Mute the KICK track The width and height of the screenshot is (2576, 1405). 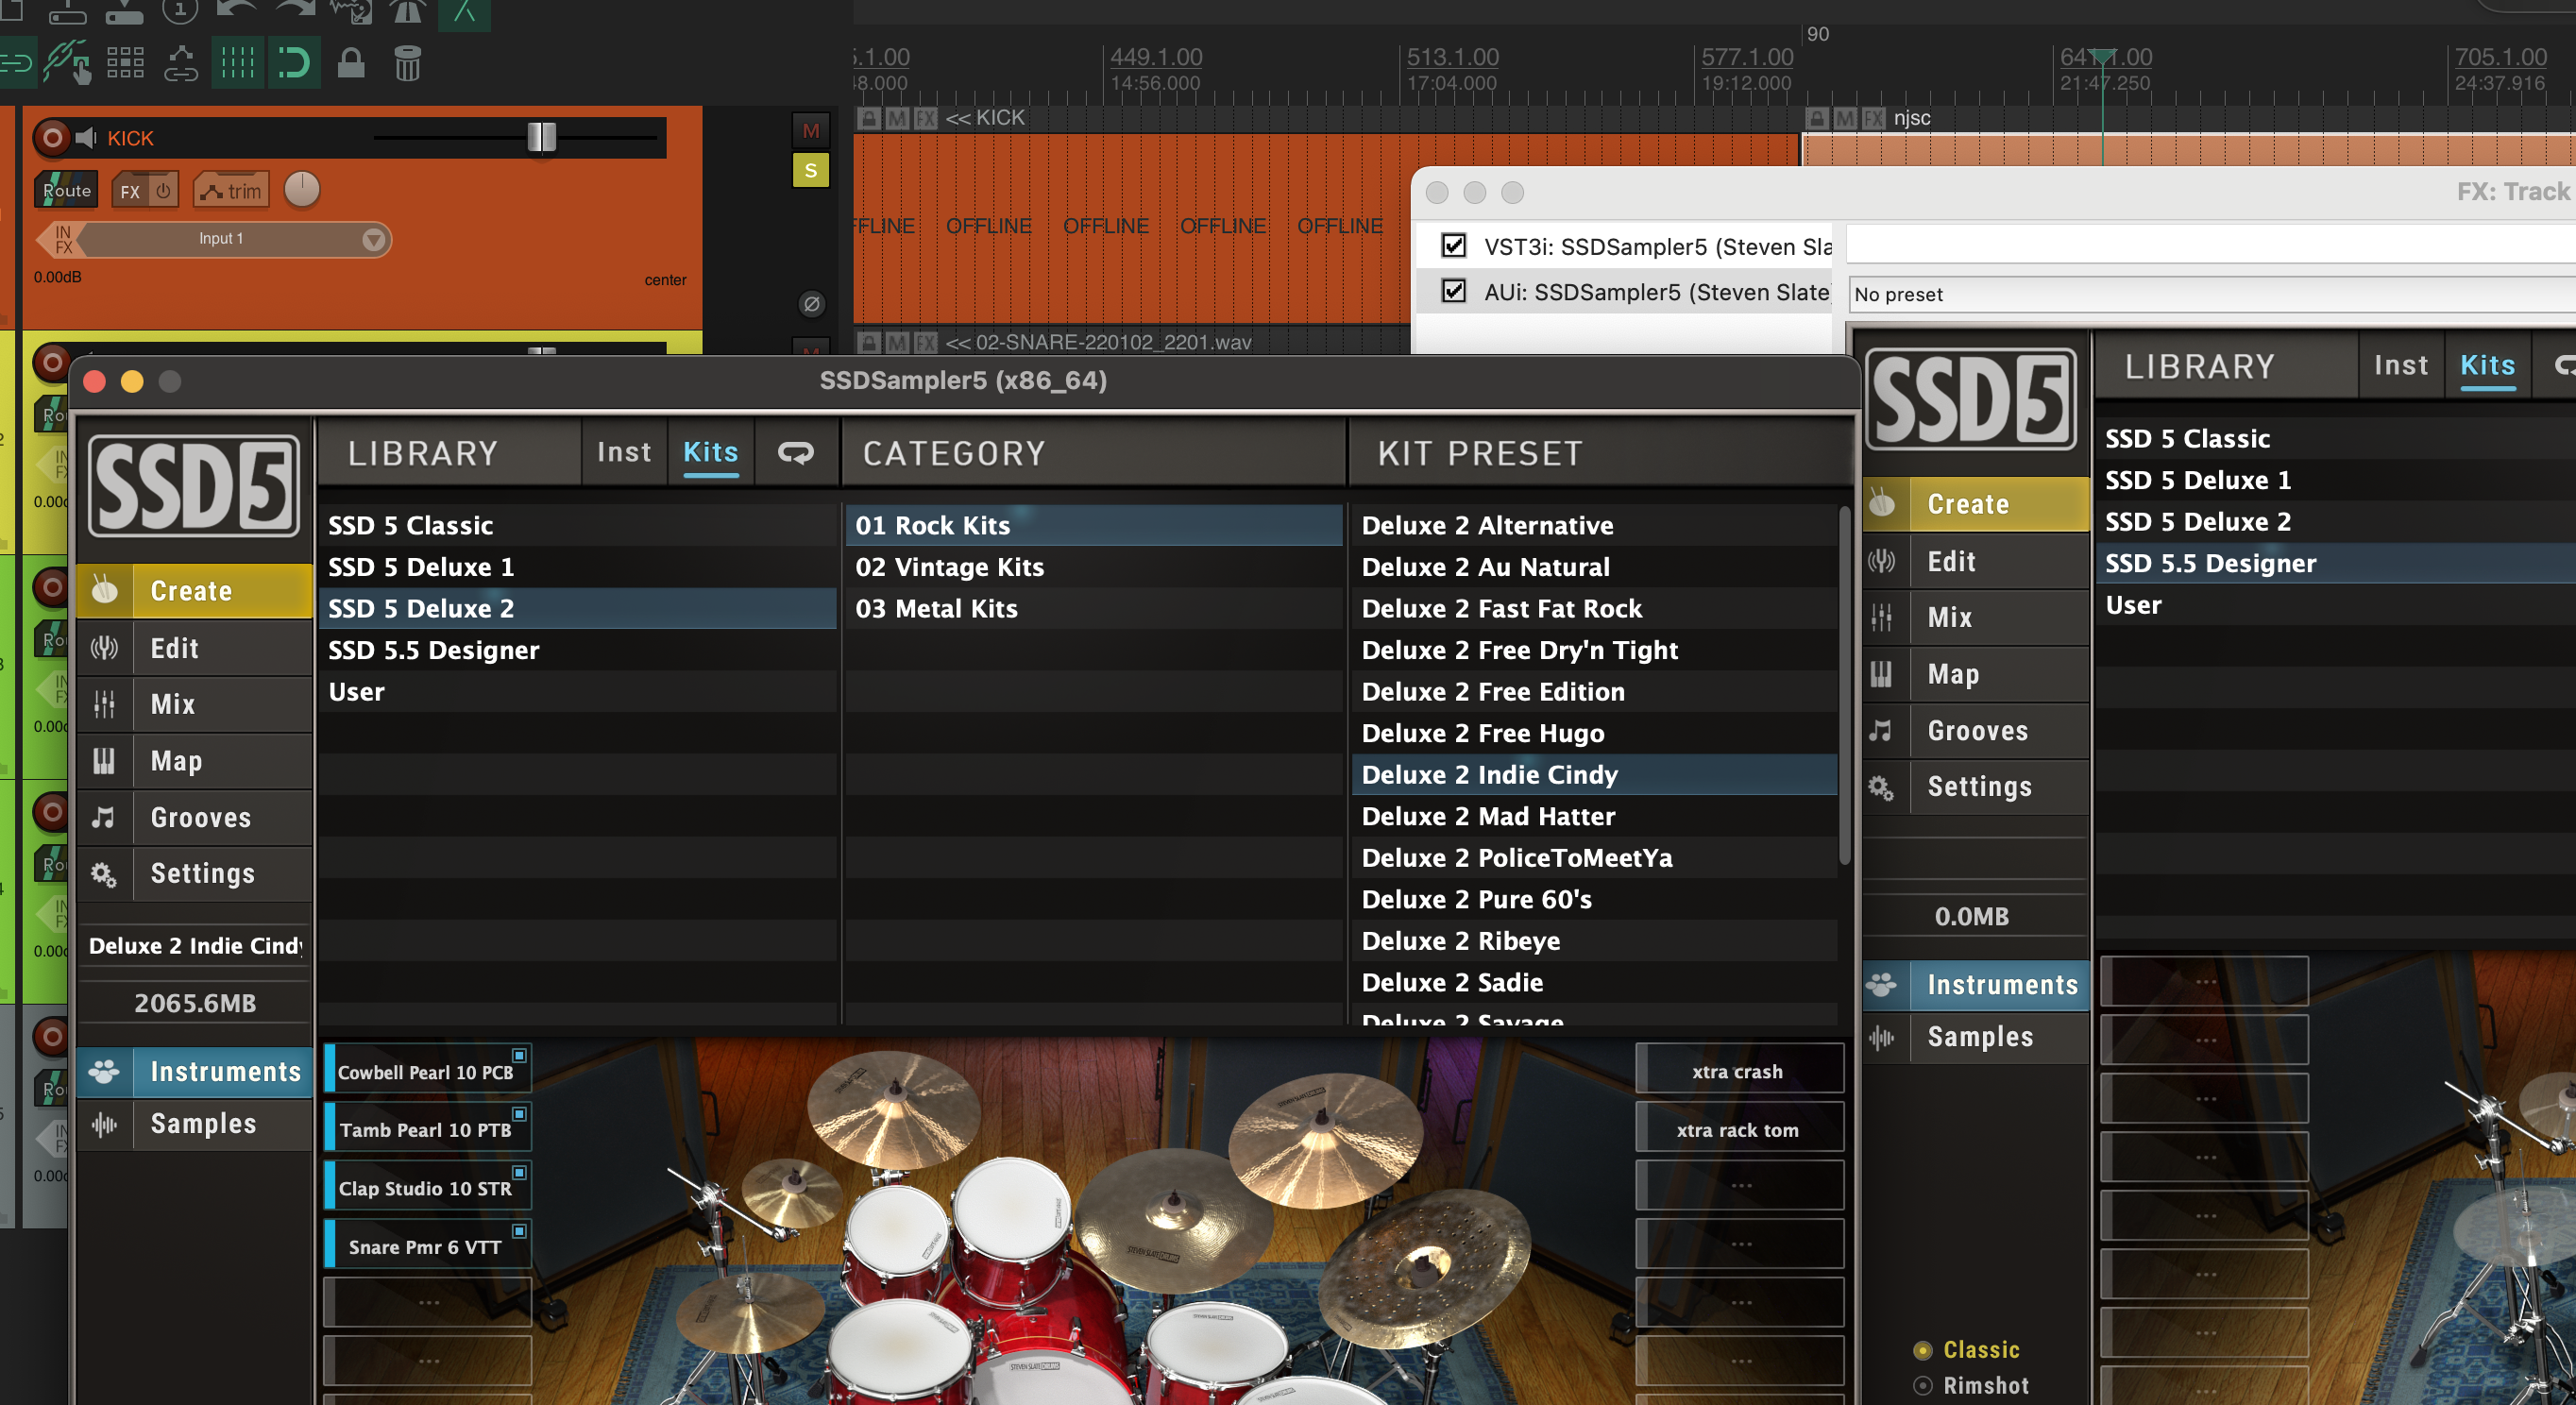coord(810,130)
